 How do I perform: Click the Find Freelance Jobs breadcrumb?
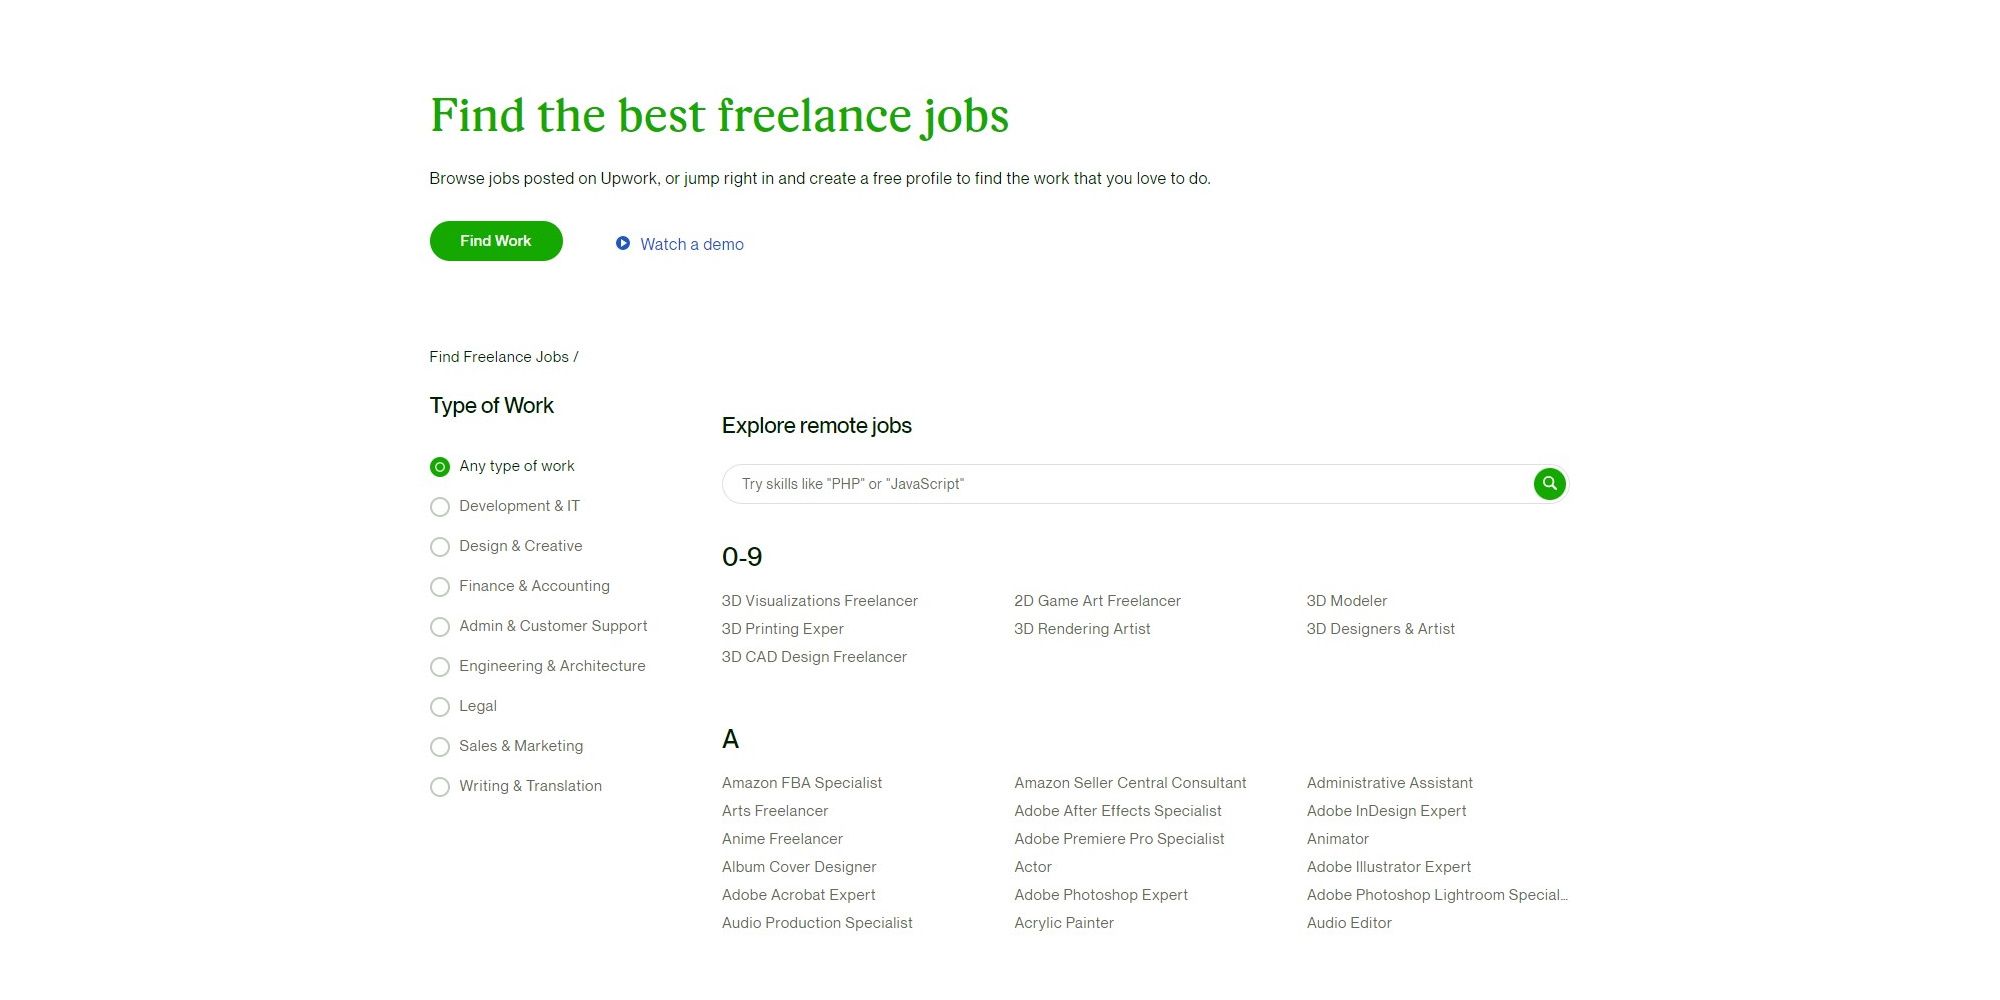(x=499, y=357)
